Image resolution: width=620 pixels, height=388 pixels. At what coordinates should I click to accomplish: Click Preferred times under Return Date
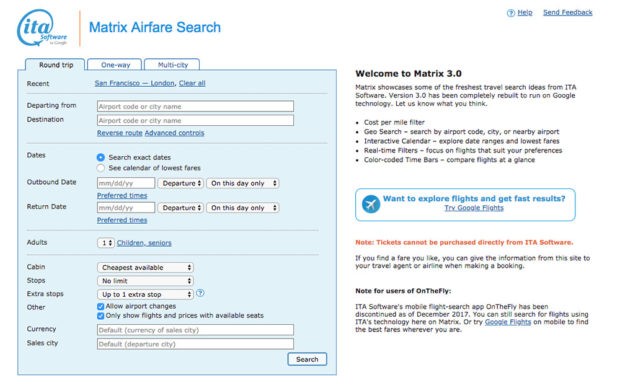(122, 220)
